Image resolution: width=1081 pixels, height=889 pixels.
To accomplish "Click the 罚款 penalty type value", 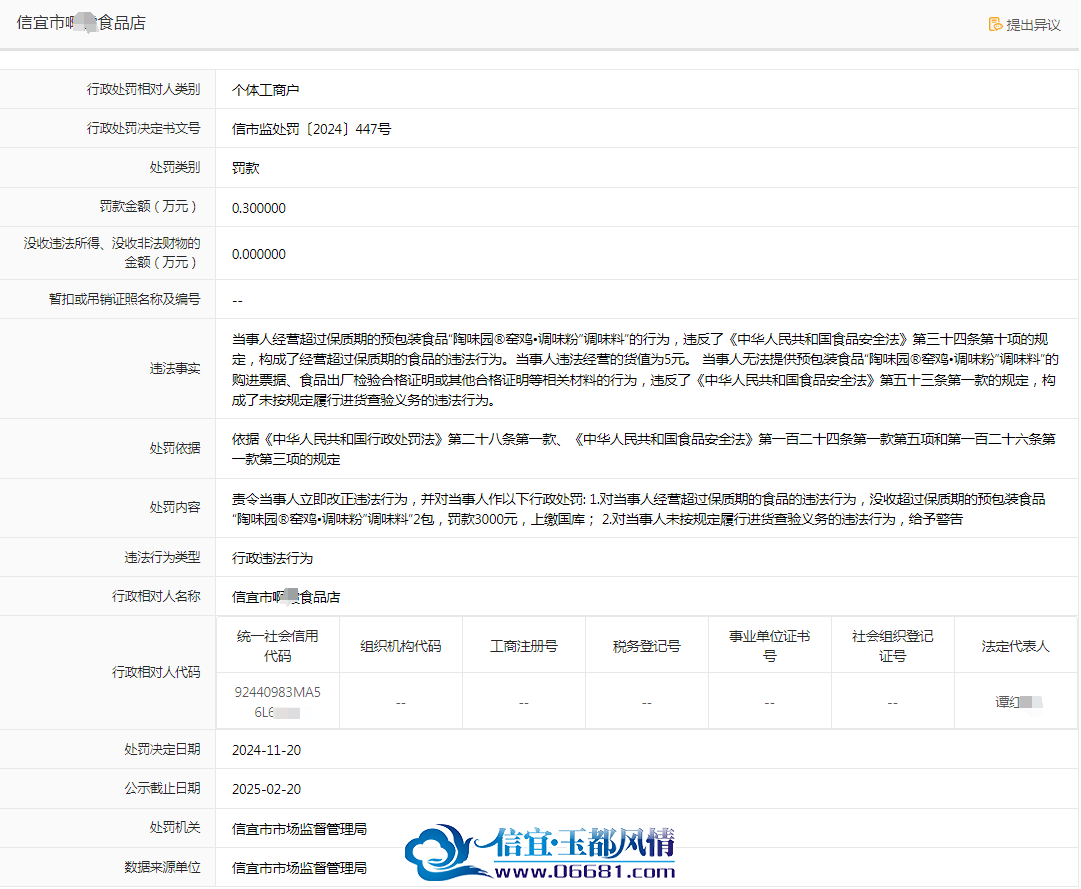I will click(x=245, y=168).
